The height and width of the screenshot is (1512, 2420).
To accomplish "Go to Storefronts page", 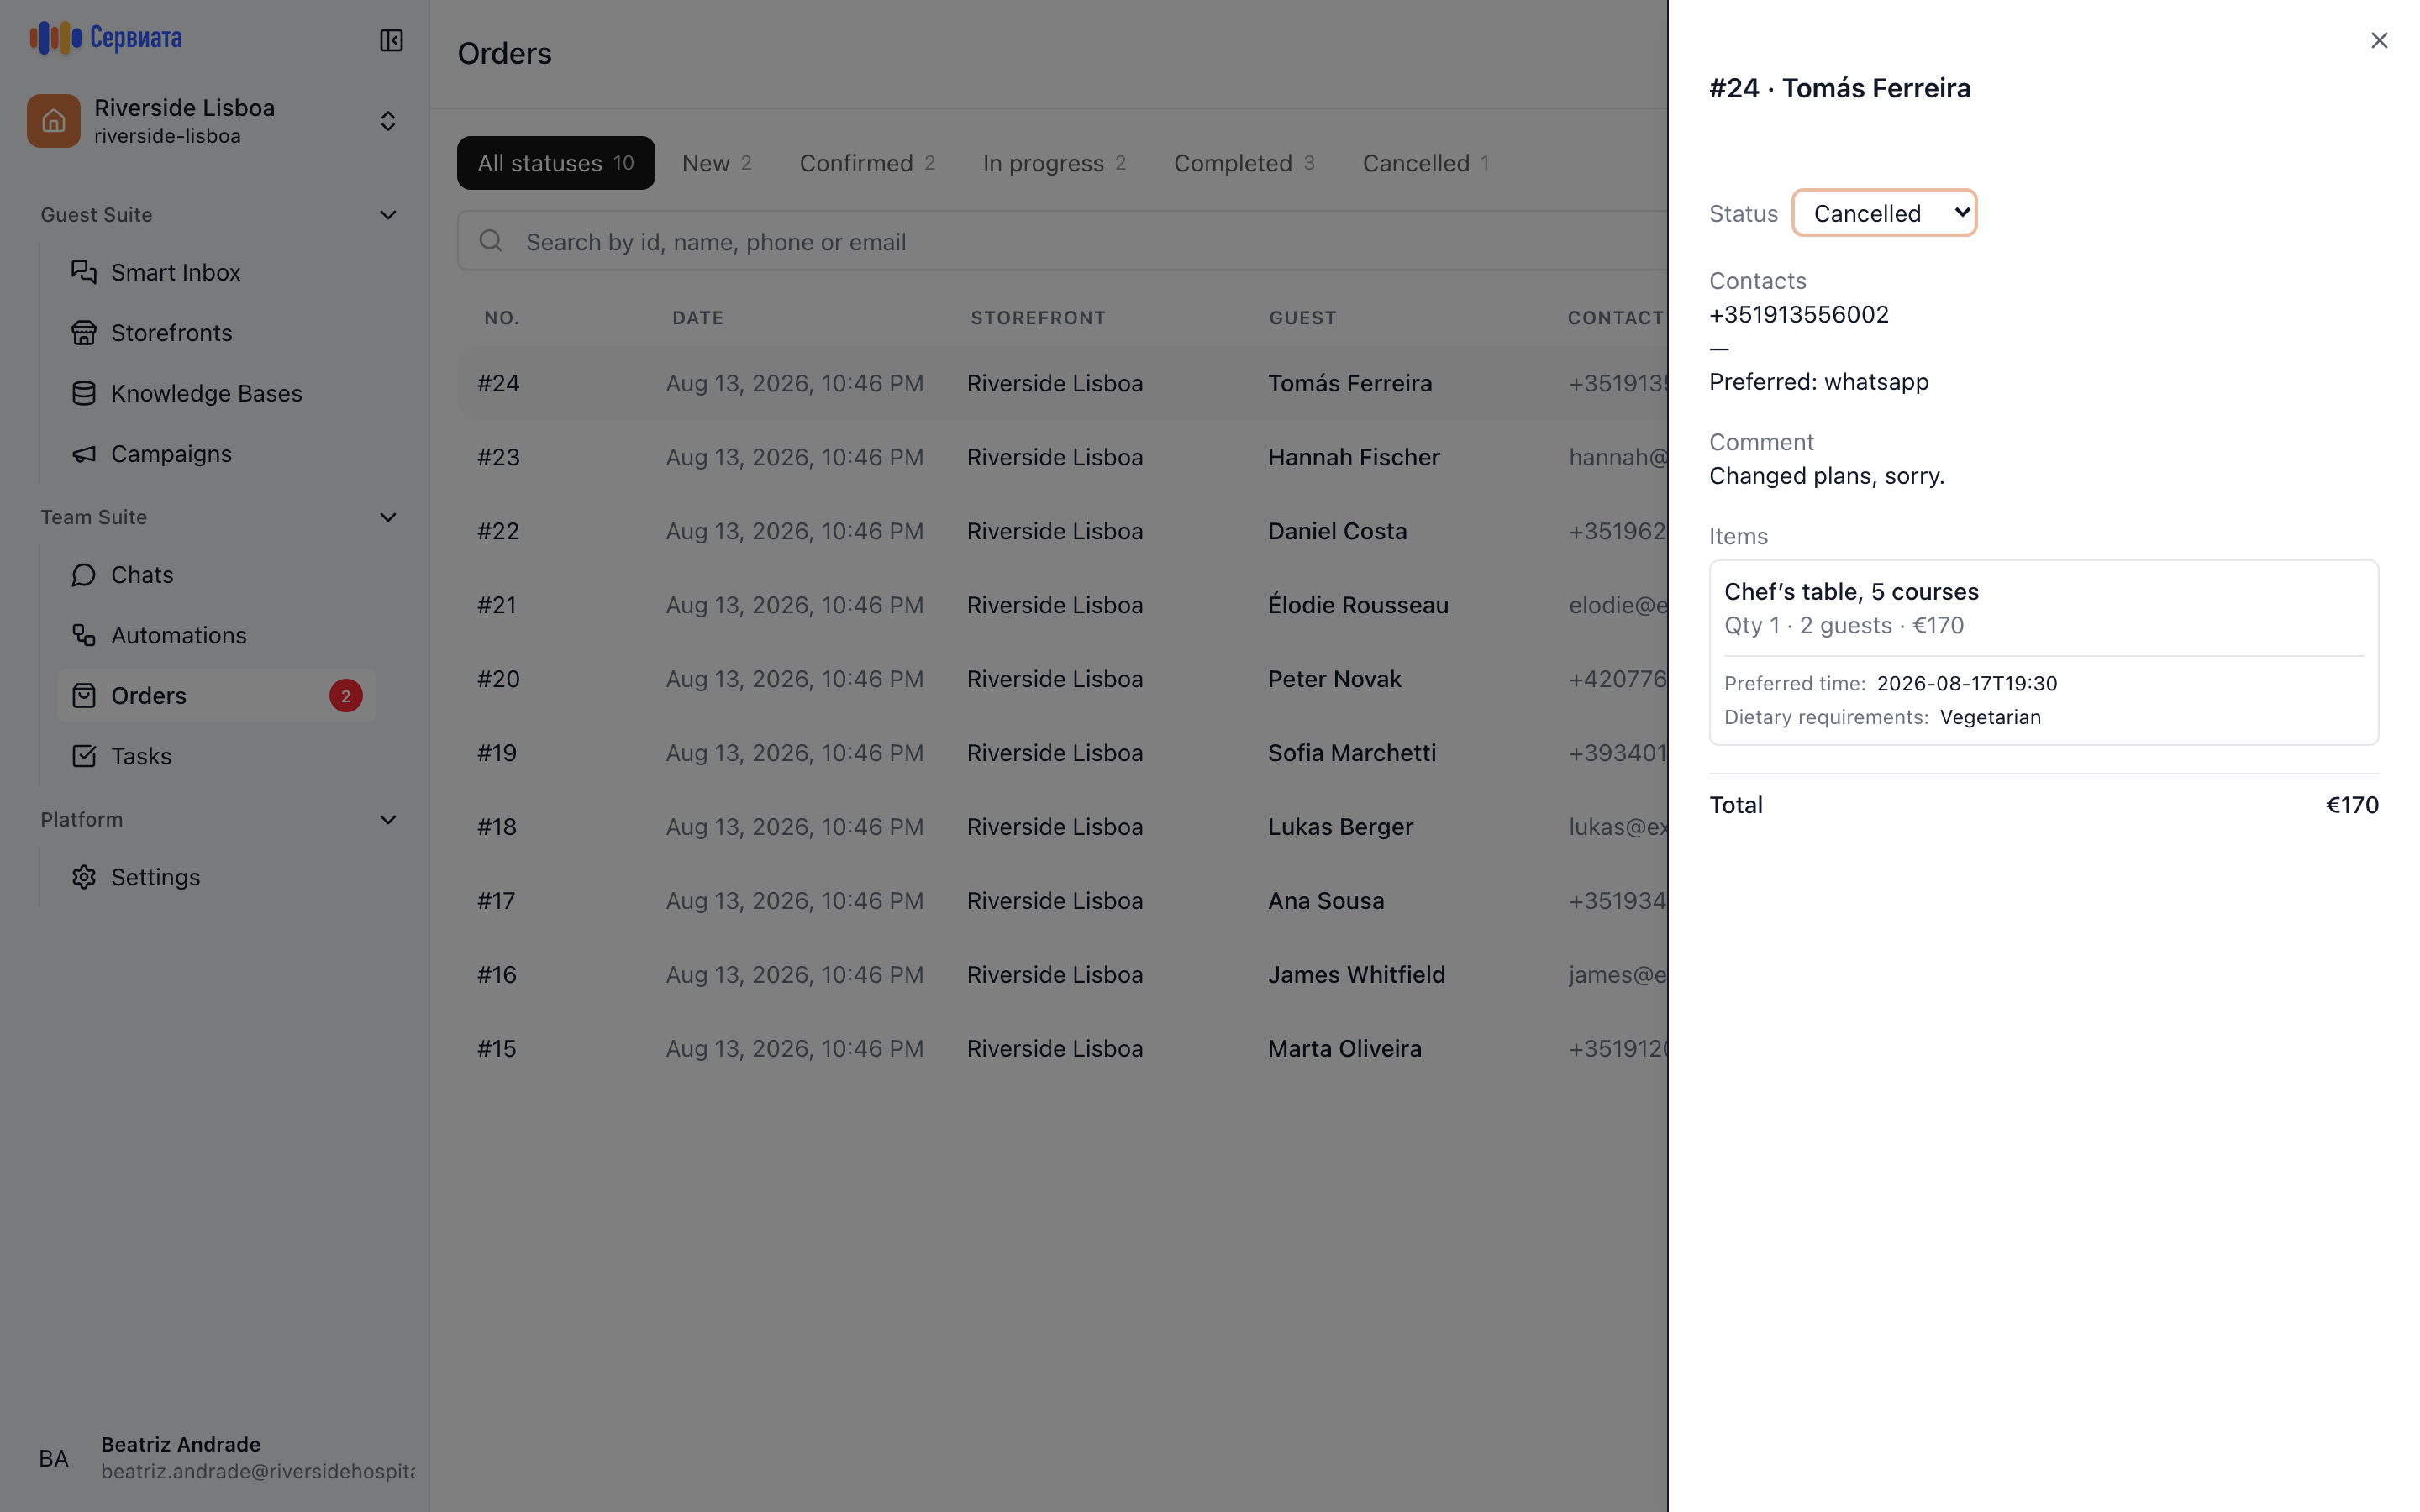I will (x=217, y=332).
